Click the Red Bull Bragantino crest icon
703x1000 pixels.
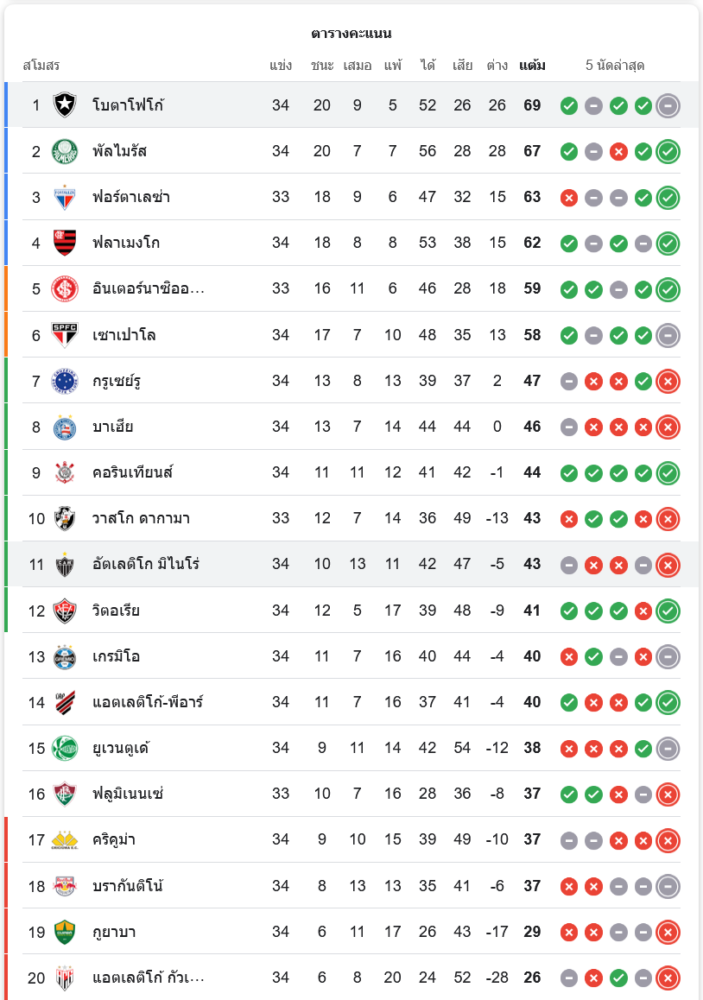point(64,886)
